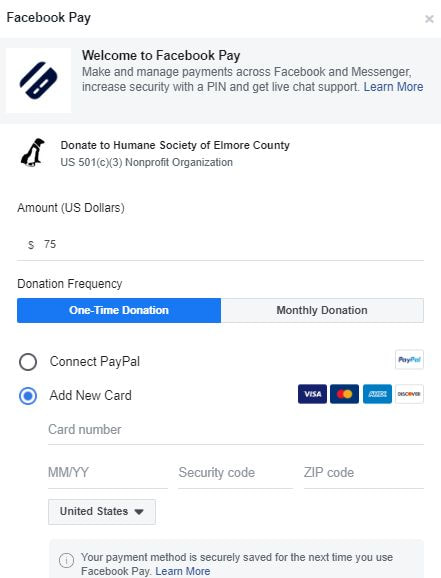Image resolution: width=441 pixels, height=578 pixels.
Task: Select the Connect PayPal radio button
Action: tap(28, 362)
